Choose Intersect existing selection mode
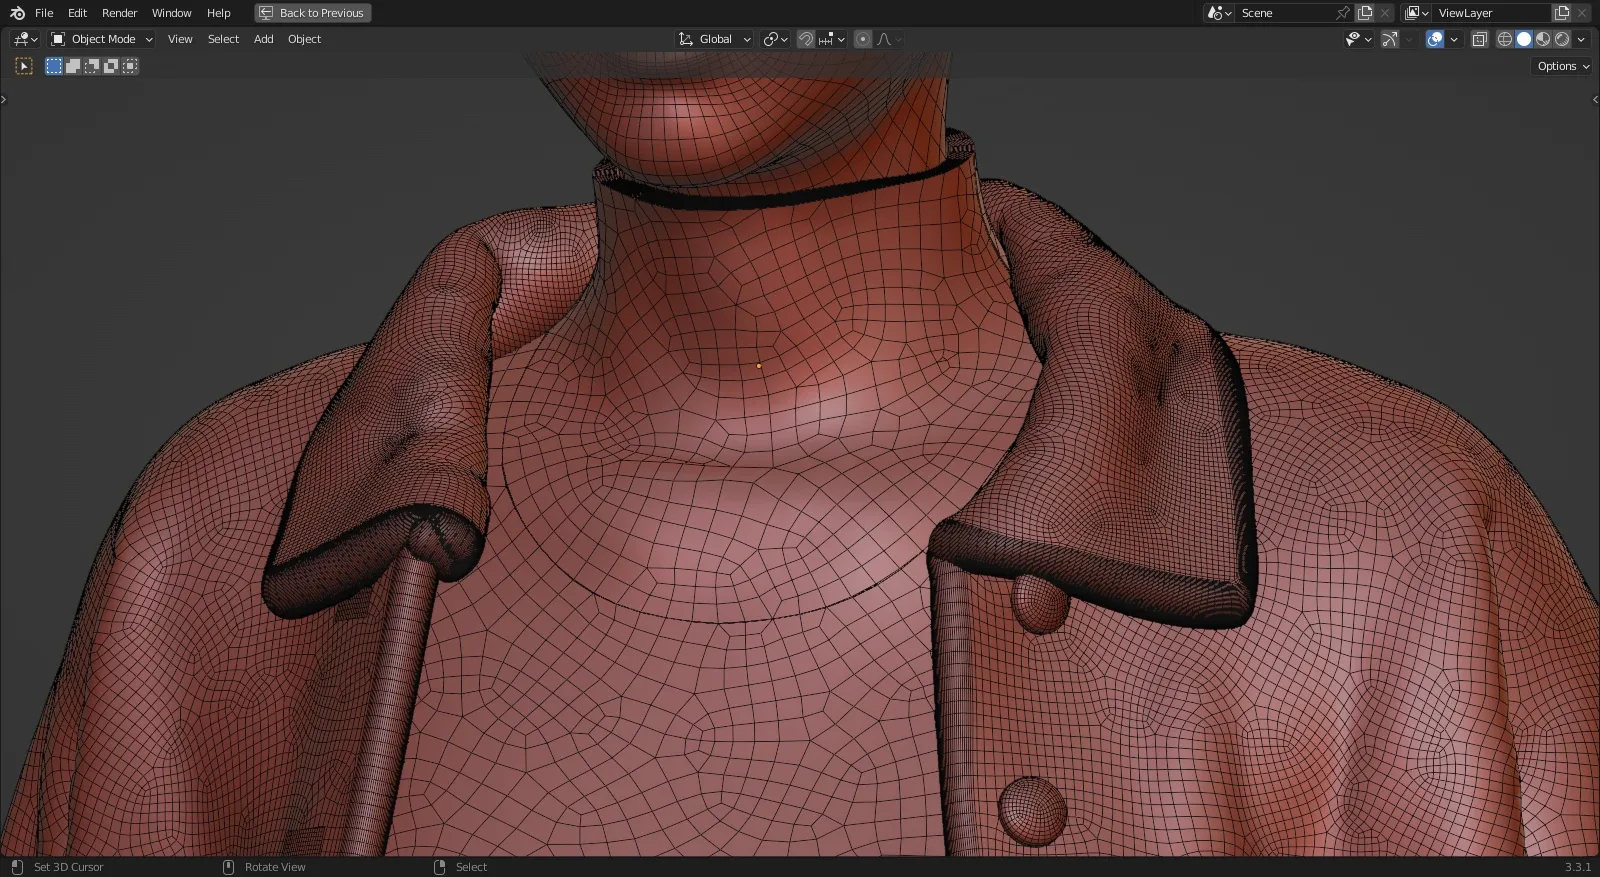The height and width of the screenshot is (877, 1600). tap(130, 66)
